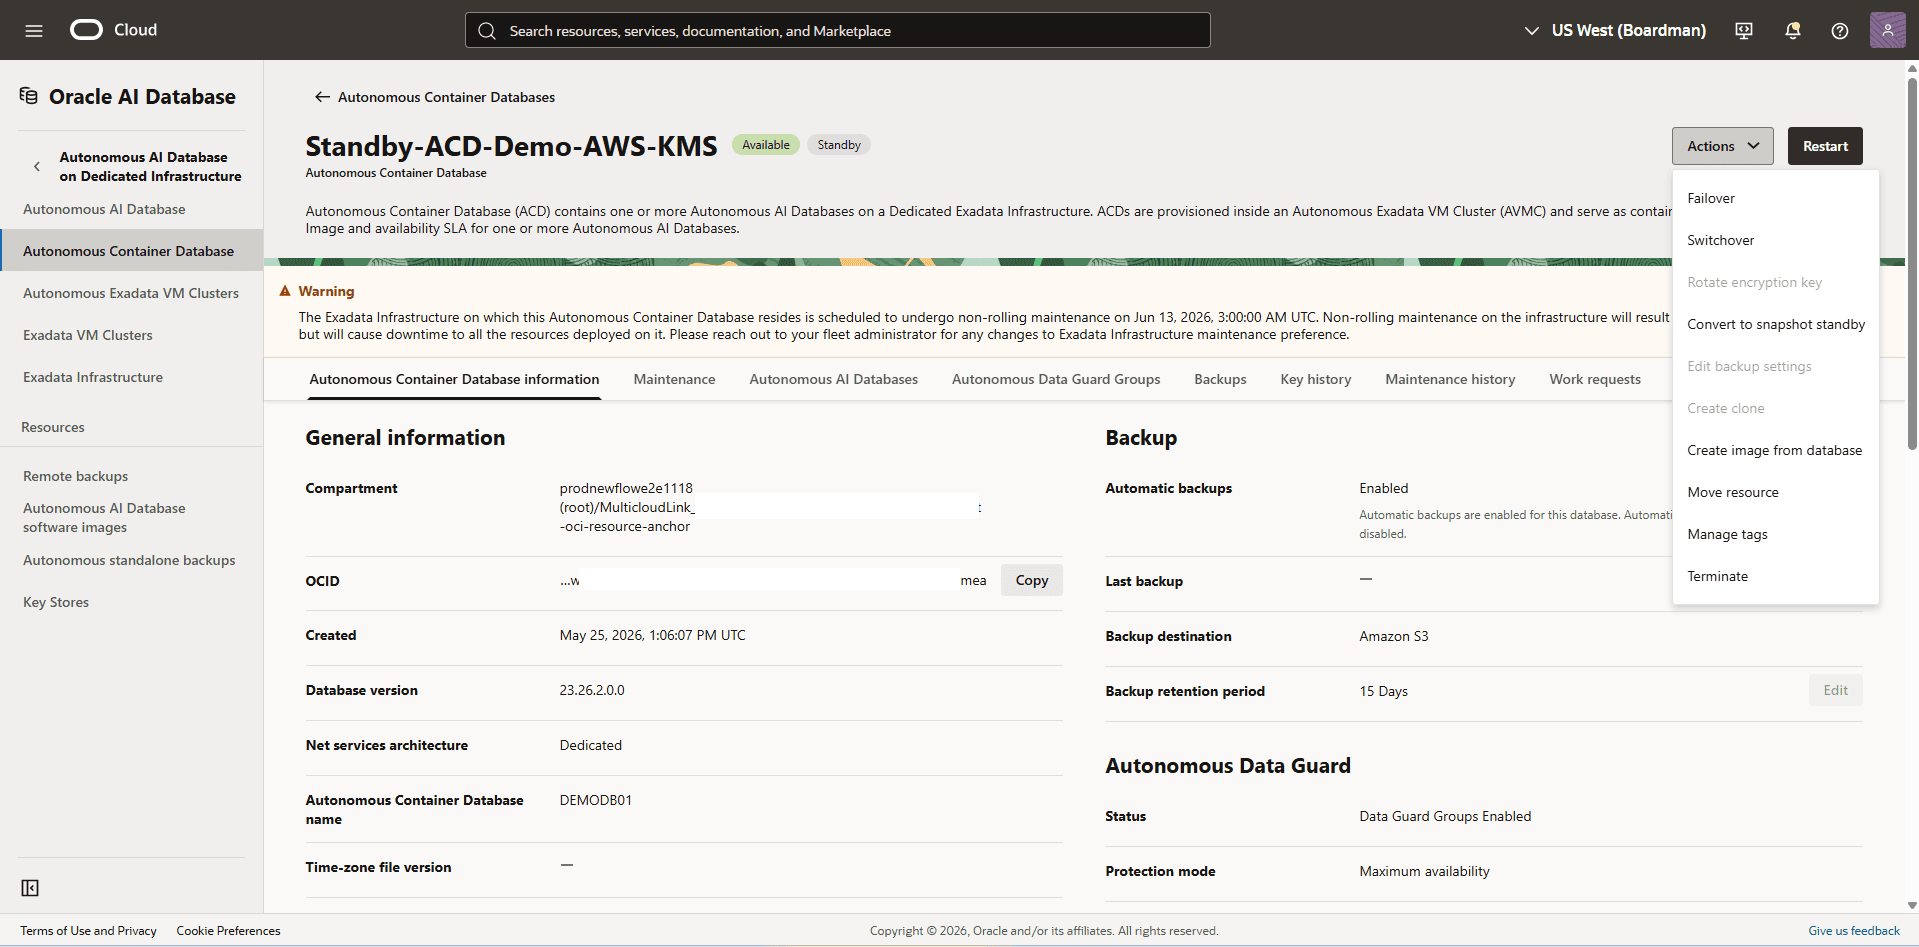This screenshot has height=947, width=1919.
Task: Click the Restart button
Action: point(1825,146)
